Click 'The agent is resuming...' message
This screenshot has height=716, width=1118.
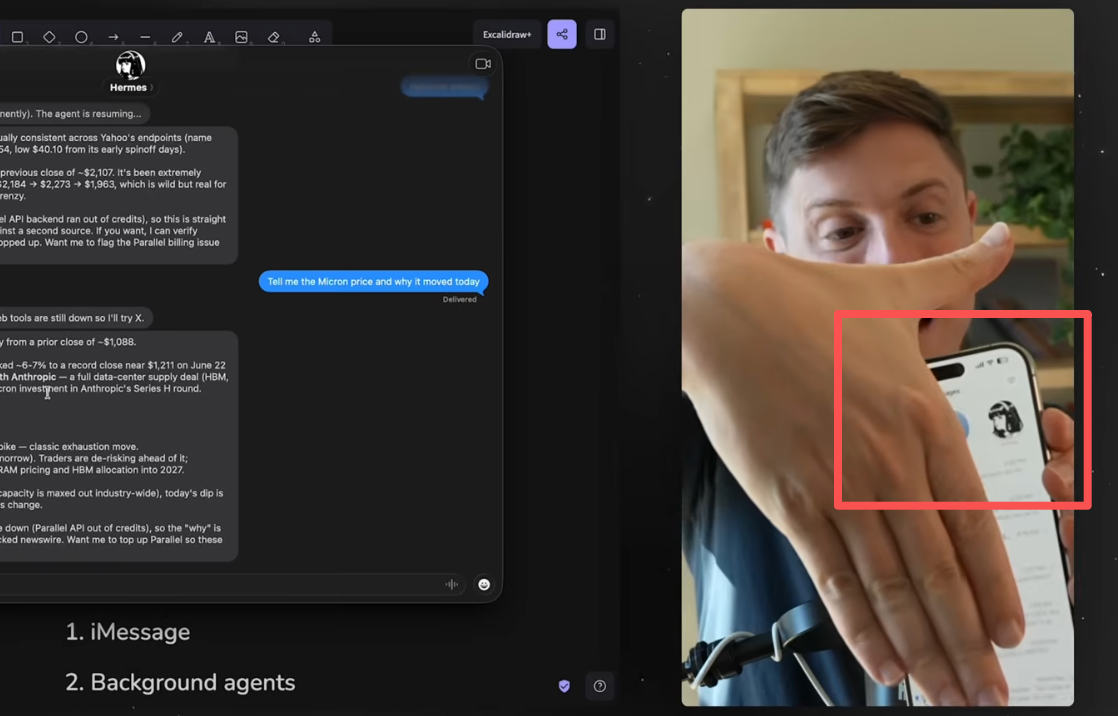[x=74, y=113]
